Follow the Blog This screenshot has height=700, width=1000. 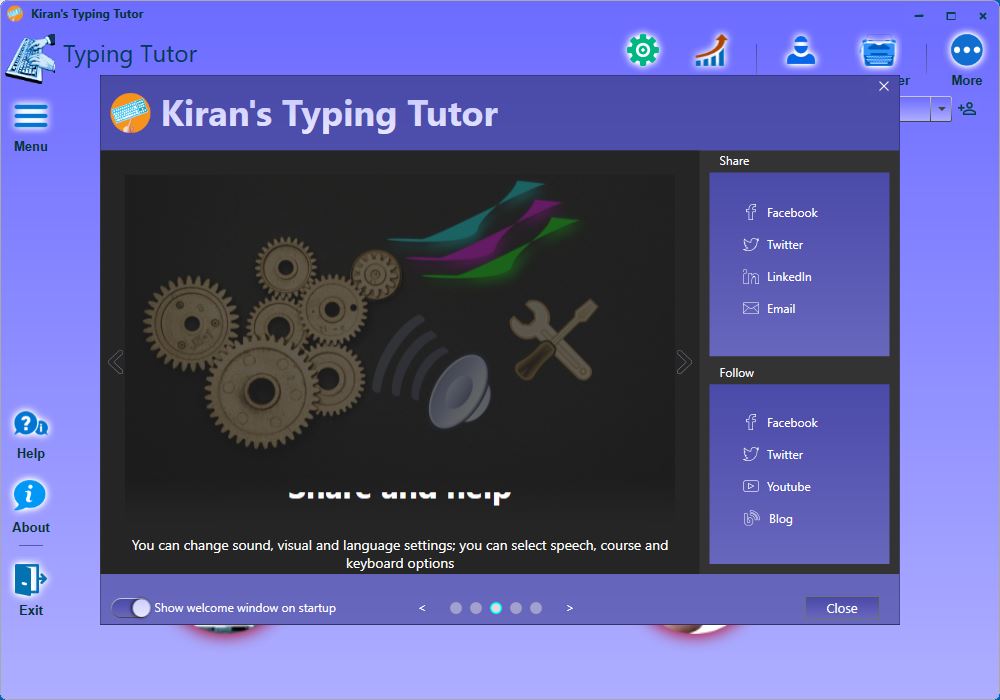pyautogui.click(x=768, y=518)
